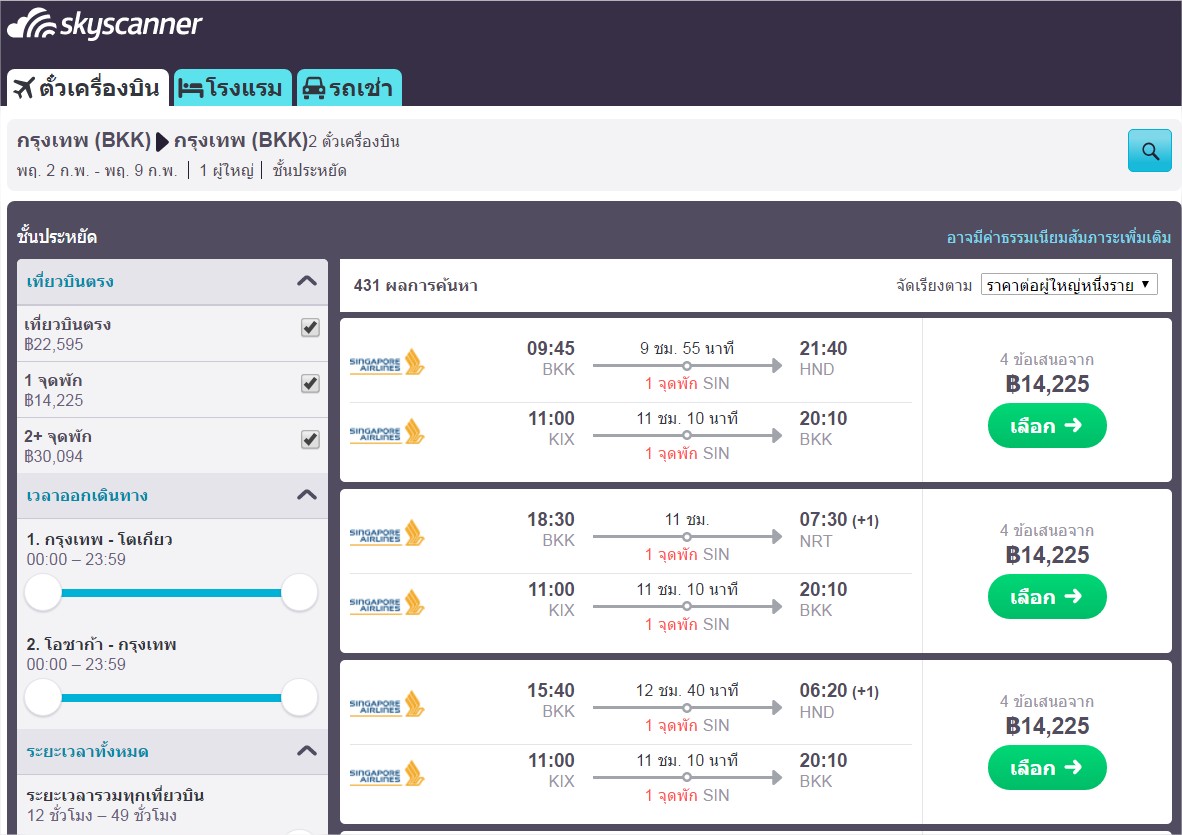Viewport: 1182px width, 835px height.
Task: Click the 431 ผลการค้นหา results count
Action: [x=415, y=286]
